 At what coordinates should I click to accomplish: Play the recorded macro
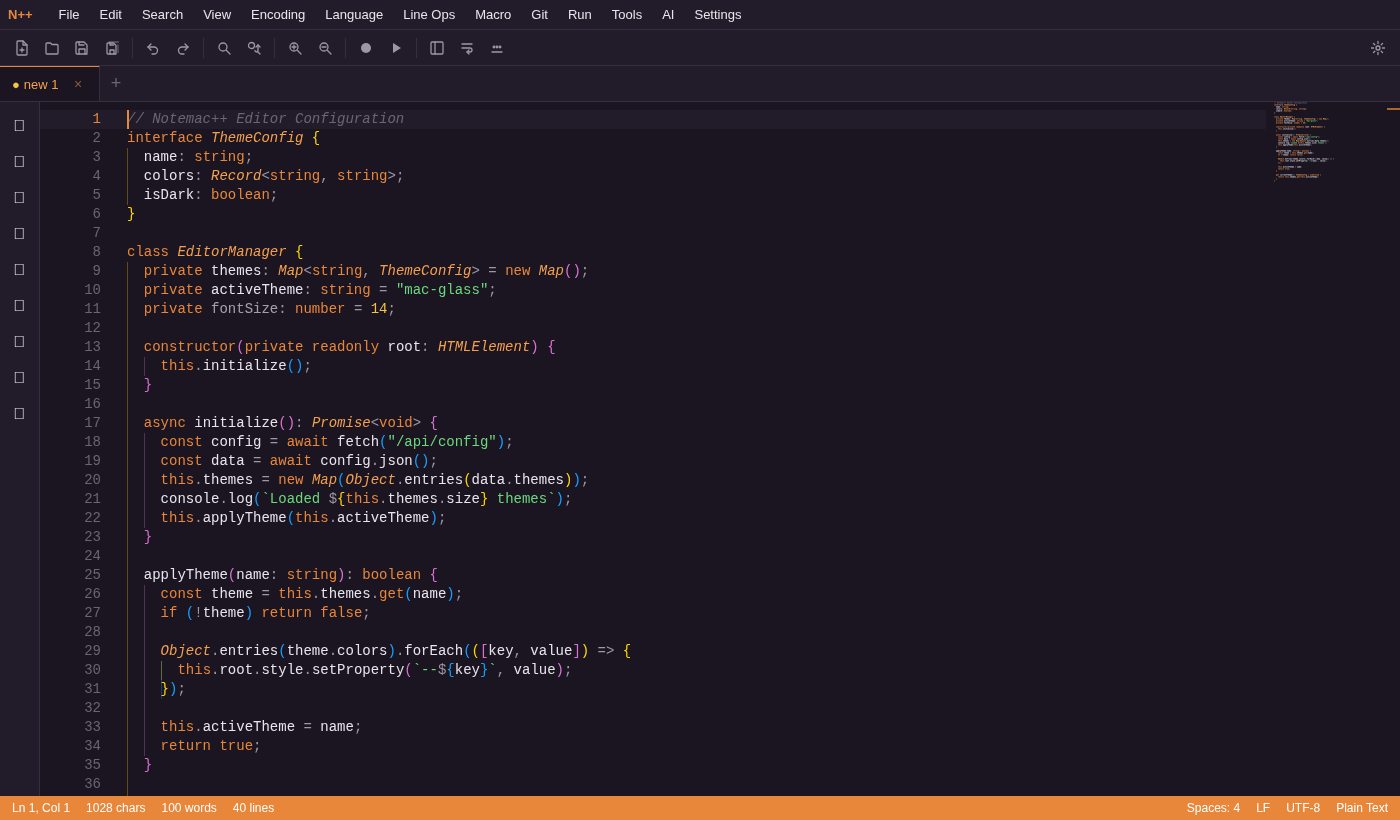pyautogui.click(x=396, y=47)
